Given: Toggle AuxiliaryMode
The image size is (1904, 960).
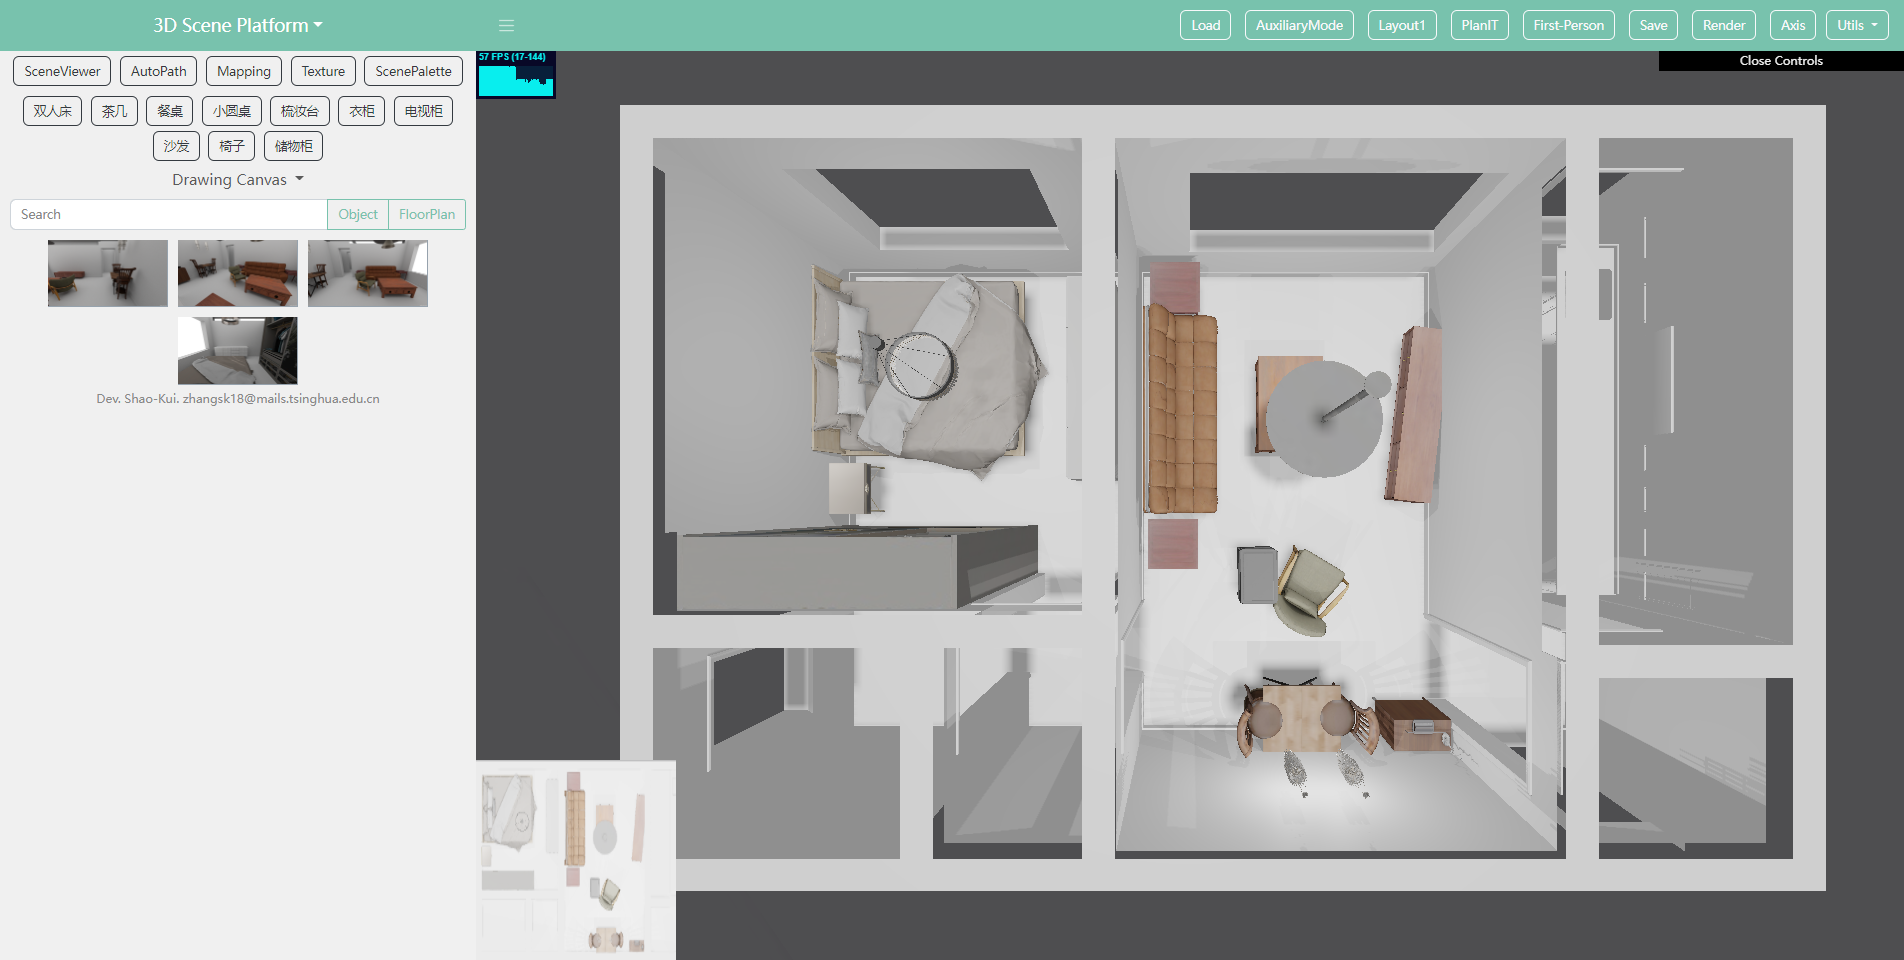Looking at the screenshot, I should 1299,25.
